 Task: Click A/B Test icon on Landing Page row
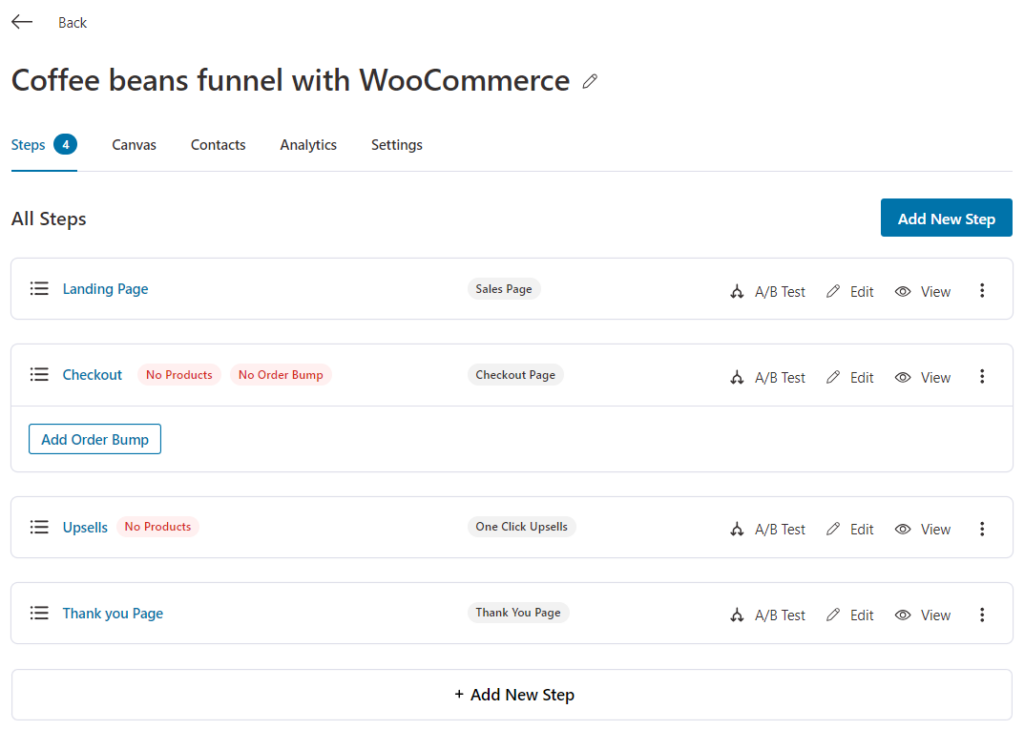(x=737, y=291)
